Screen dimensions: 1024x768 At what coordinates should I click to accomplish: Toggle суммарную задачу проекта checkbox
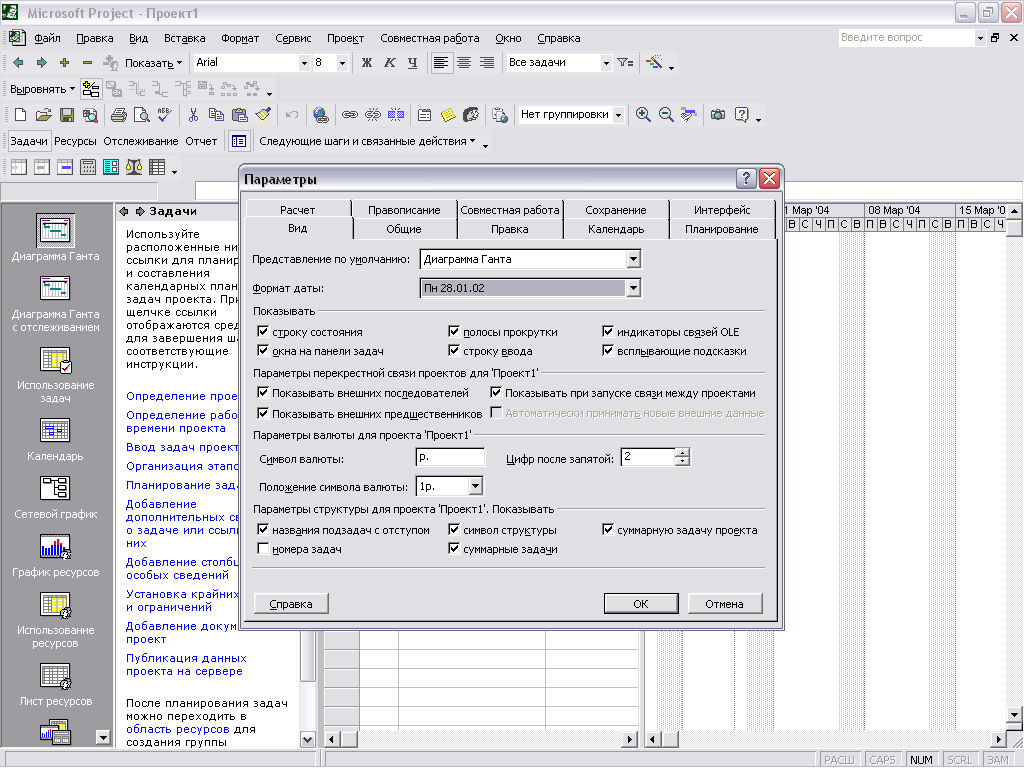point(608,530)
